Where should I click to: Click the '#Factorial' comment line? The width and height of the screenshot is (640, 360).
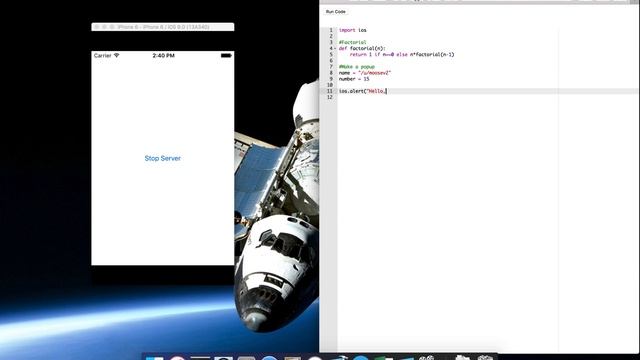[353, 42]
